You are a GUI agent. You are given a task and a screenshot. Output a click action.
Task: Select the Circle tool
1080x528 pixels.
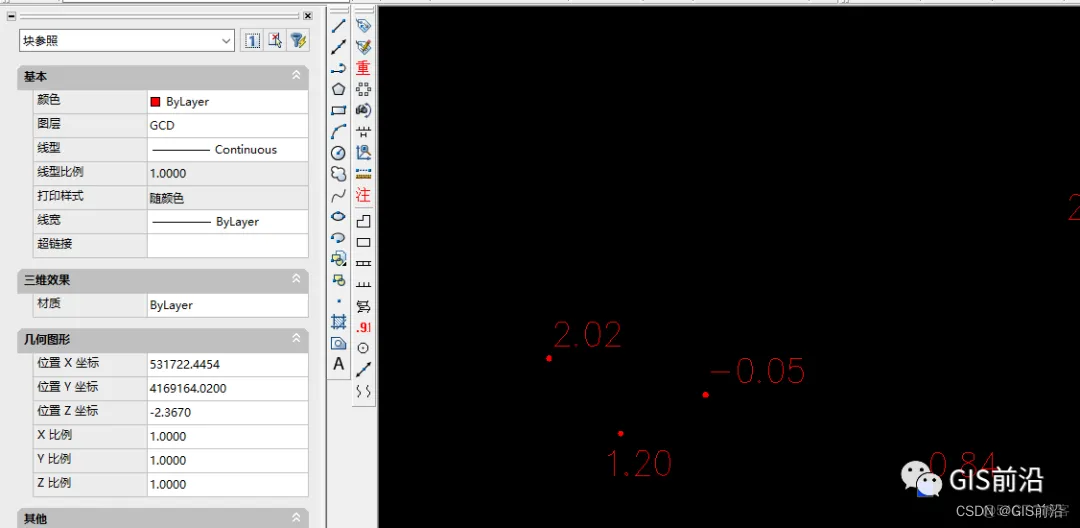coord(338,153)
